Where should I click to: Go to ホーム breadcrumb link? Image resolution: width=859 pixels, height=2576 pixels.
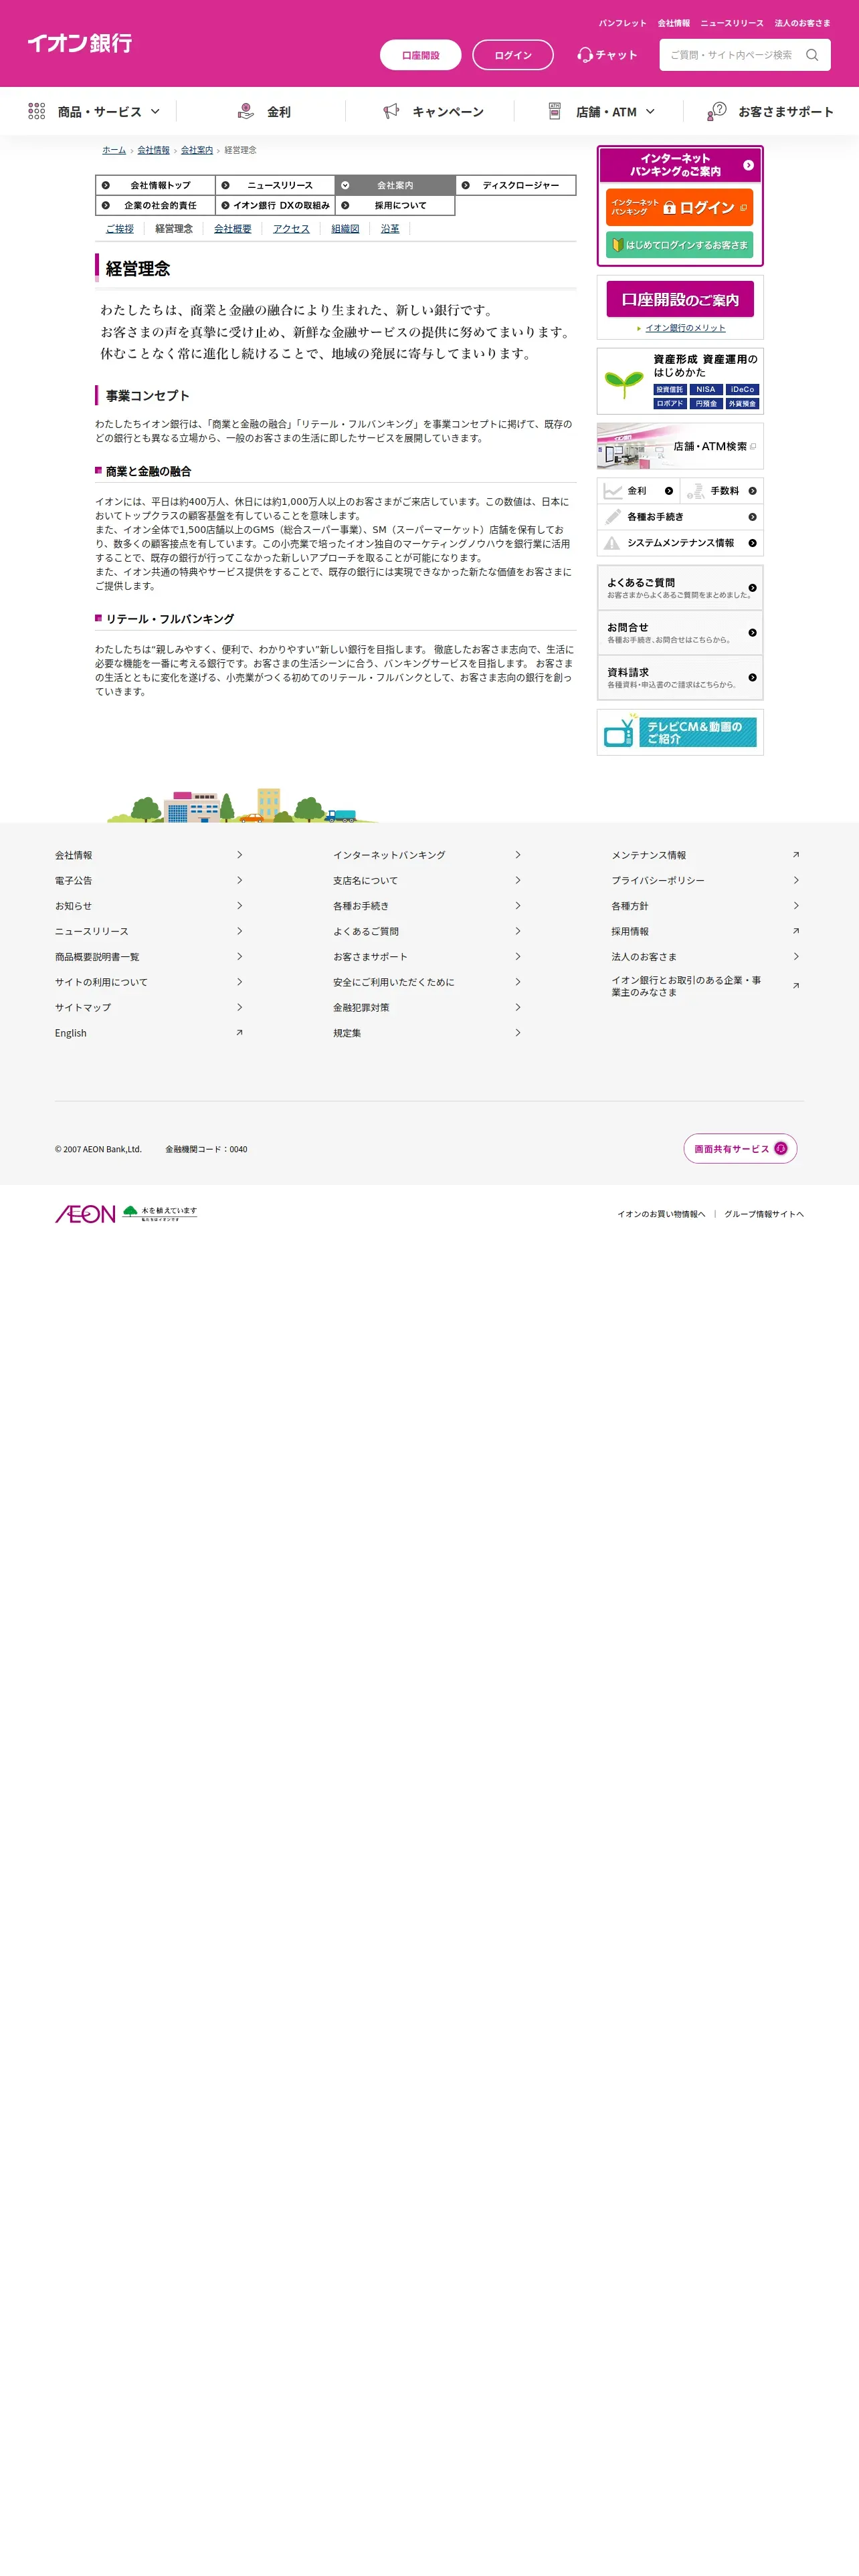pos(114,150)
